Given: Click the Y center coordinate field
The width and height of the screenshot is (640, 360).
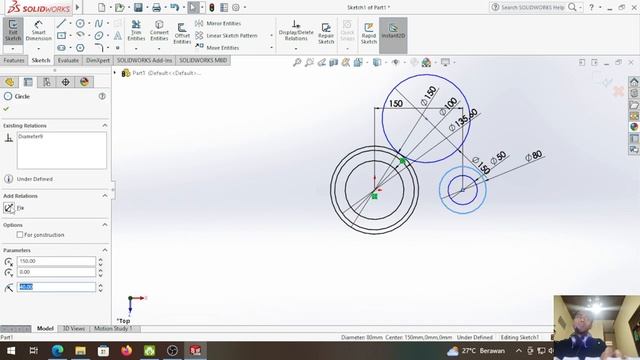Looking at the screenshot, I should 56,272.
